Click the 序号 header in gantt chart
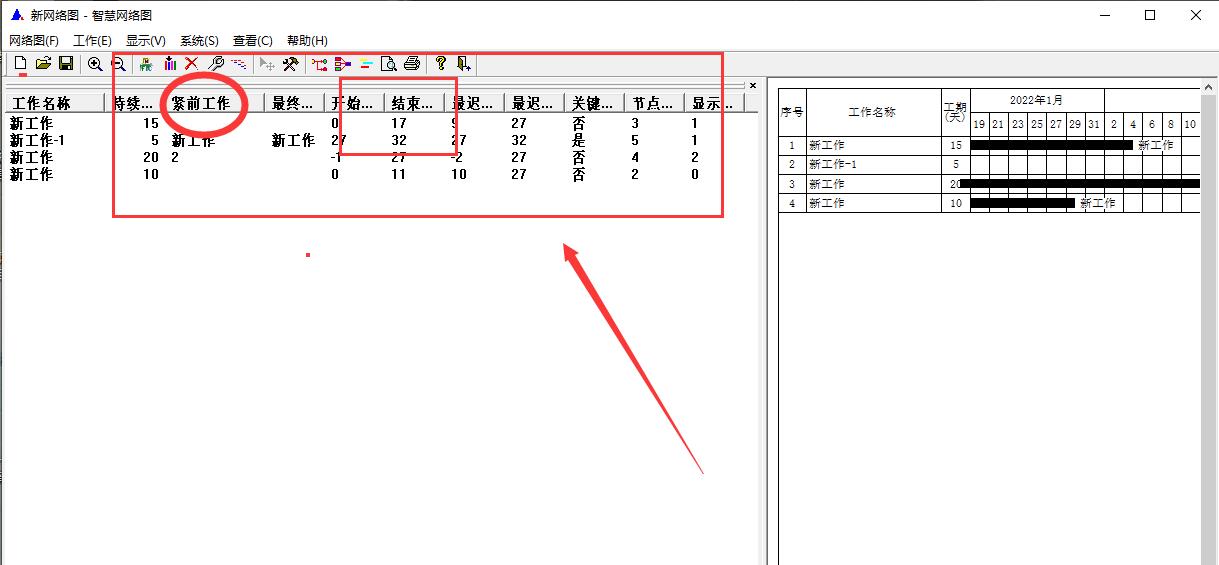 [x=792, y=112]
